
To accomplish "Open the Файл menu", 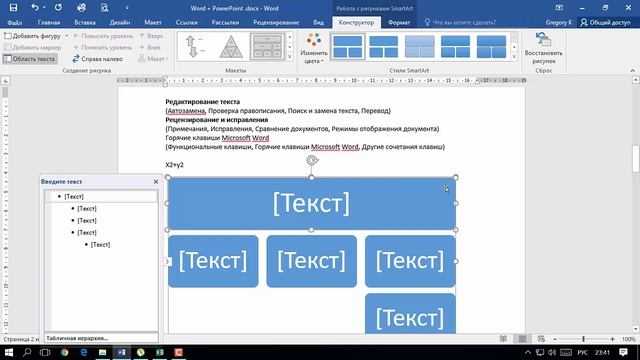I will coord(15,22).
